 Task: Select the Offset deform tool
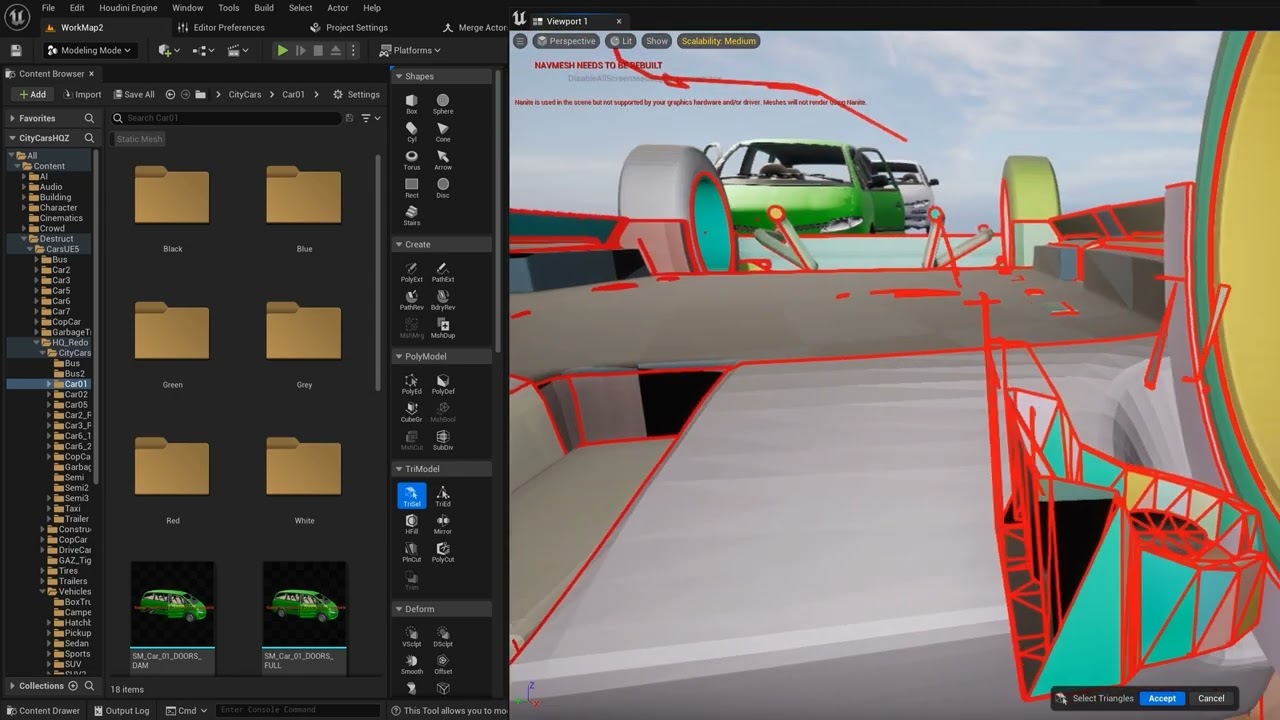click(443, 664)
